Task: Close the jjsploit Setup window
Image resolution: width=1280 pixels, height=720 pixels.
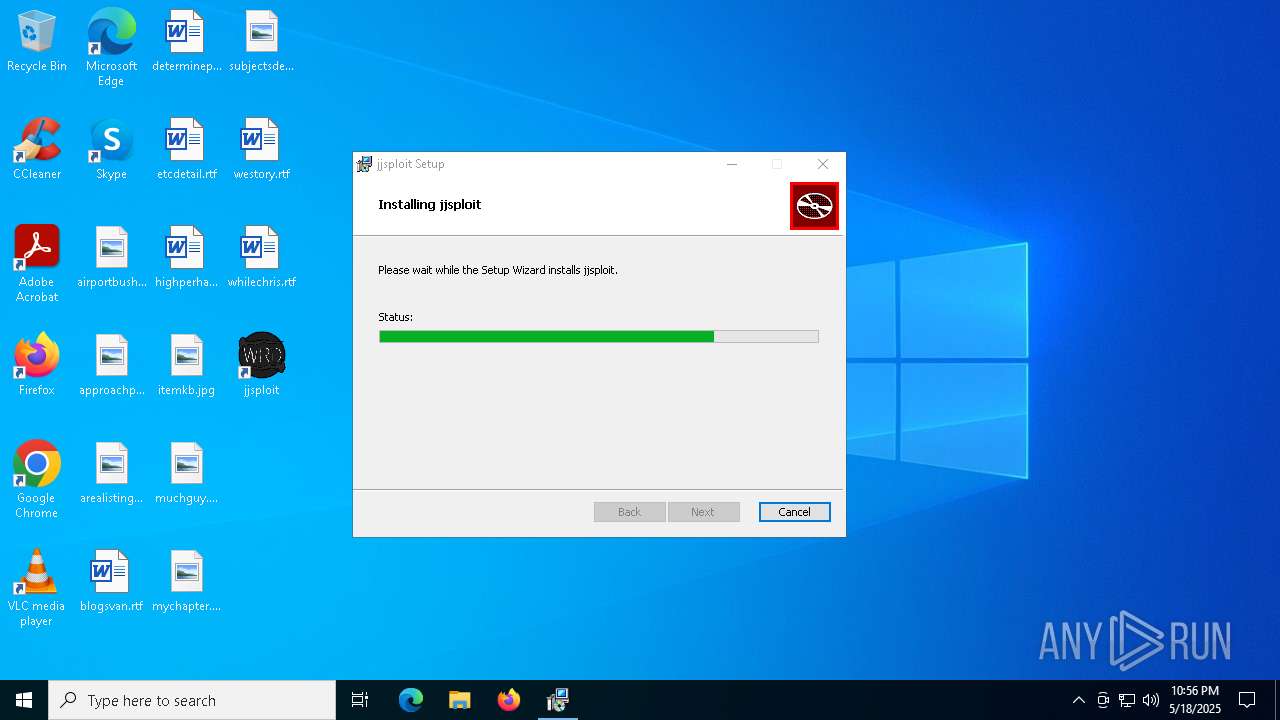Action: [x=822, y=164]
